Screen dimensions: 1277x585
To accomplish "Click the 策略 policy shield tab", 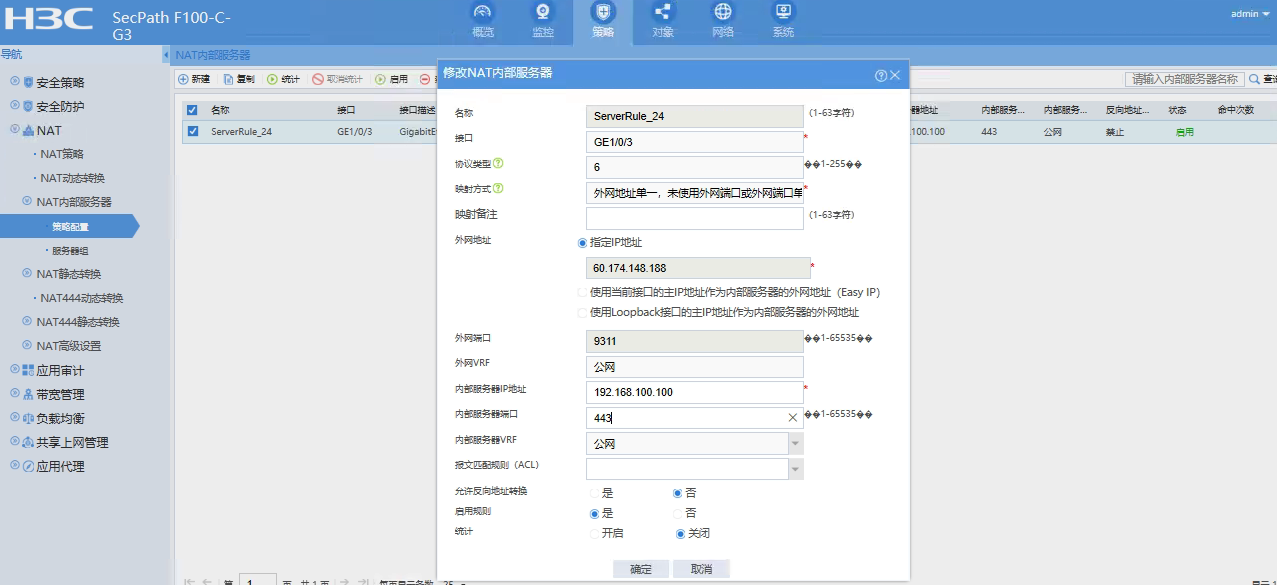I will (603, 21).
